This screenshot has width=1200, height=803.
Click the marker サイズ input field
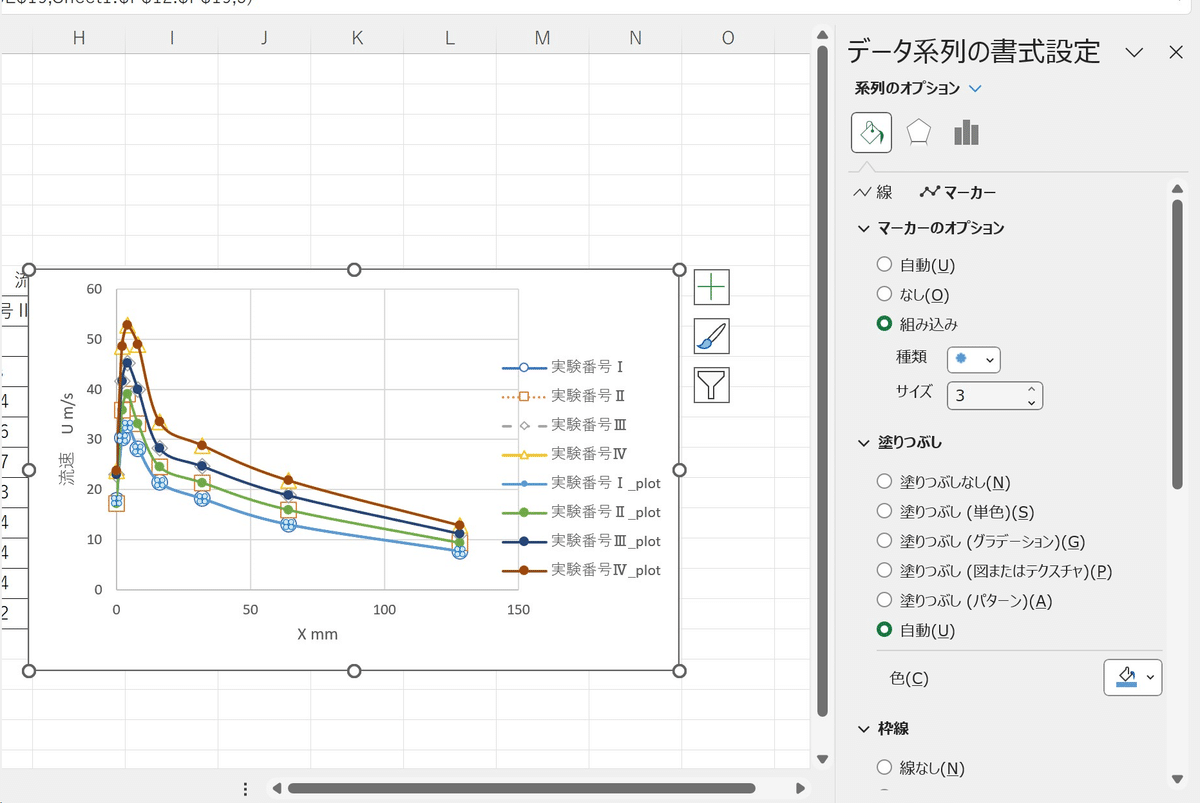[x=983, y=395]
